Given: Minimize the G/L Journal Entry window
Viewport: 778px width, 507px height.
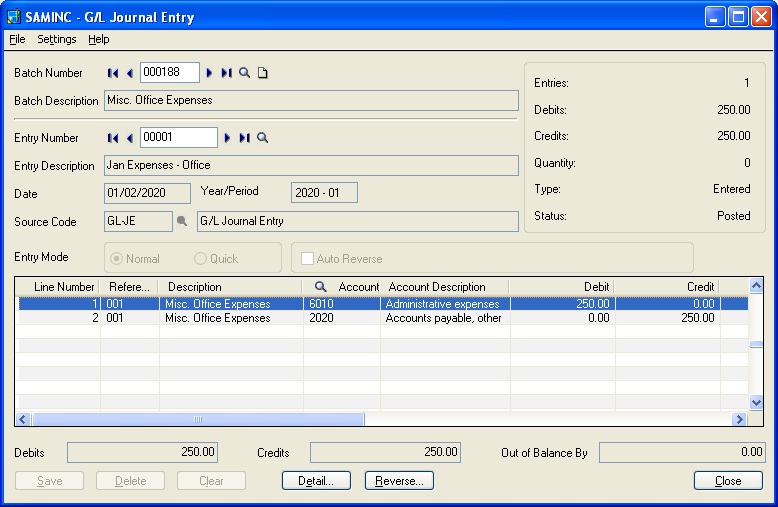Looking at the screenshot, I should (x=714, y=17).
